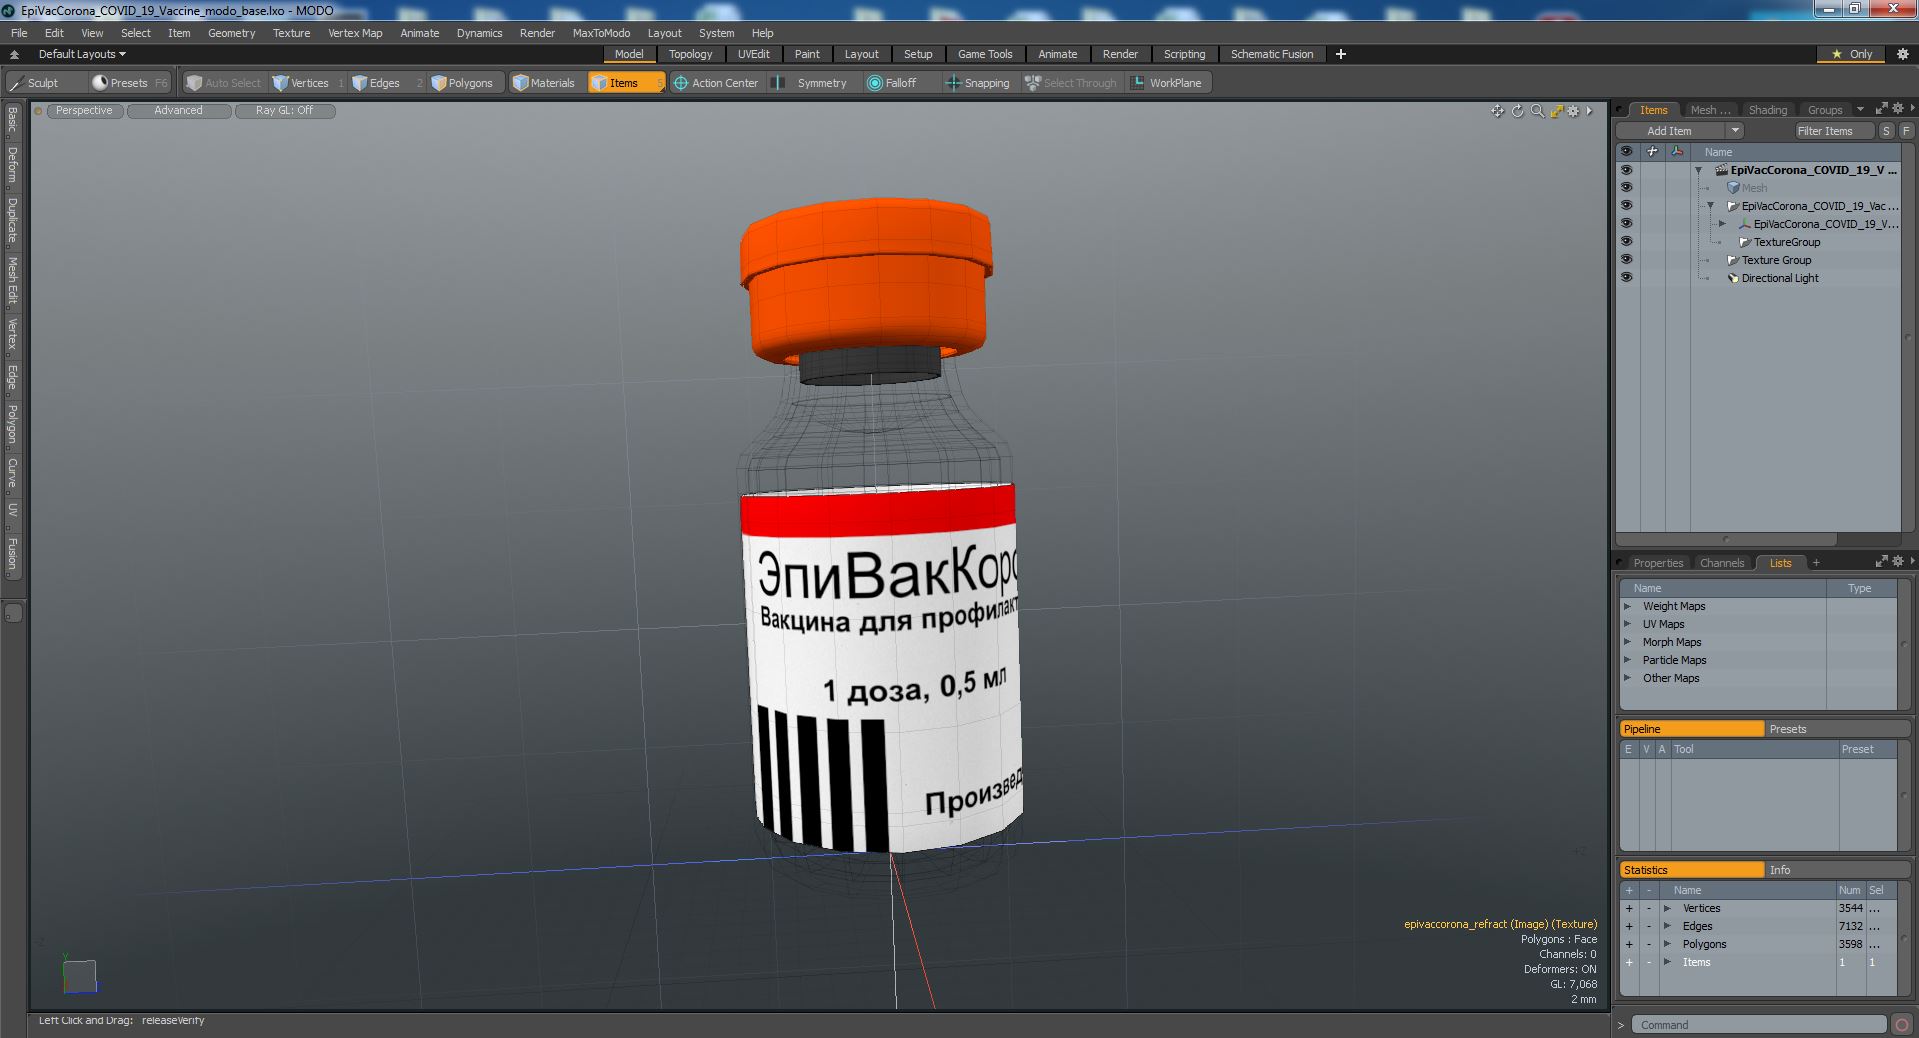Switch to Materials selection mode
Screen dimensions: 1919x1038
(x=544, y=83)
